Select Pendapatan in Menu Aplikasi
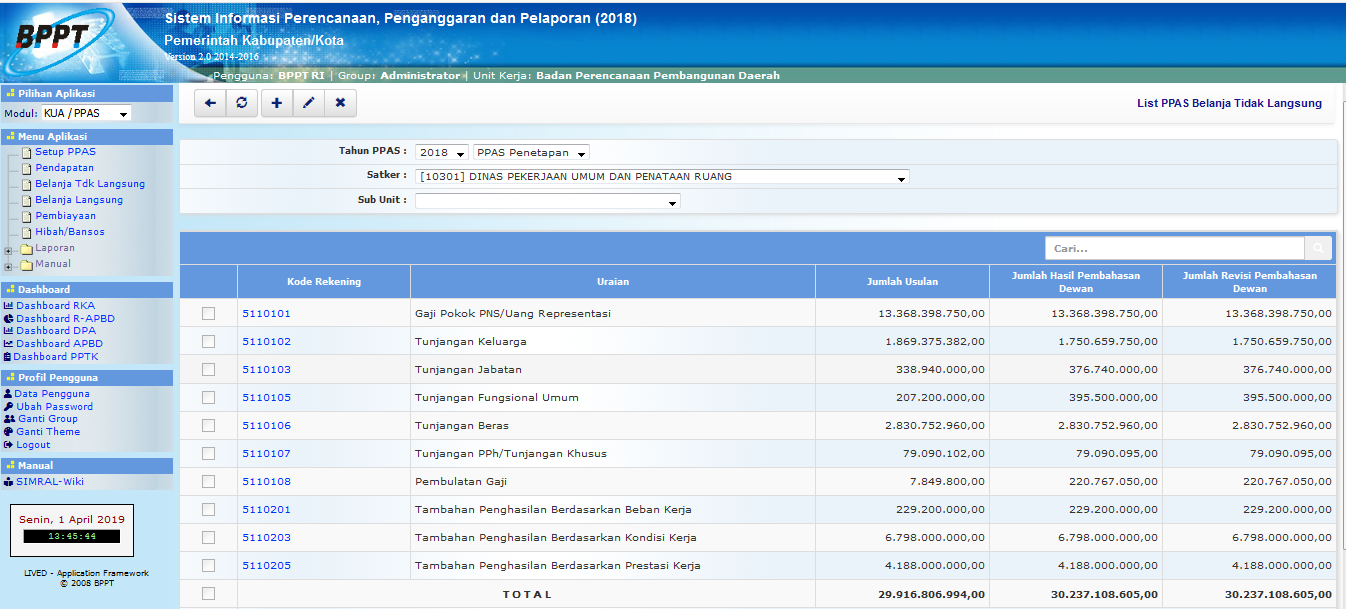The height and width of the screenshot is (609, 1346). click(64, 168)
